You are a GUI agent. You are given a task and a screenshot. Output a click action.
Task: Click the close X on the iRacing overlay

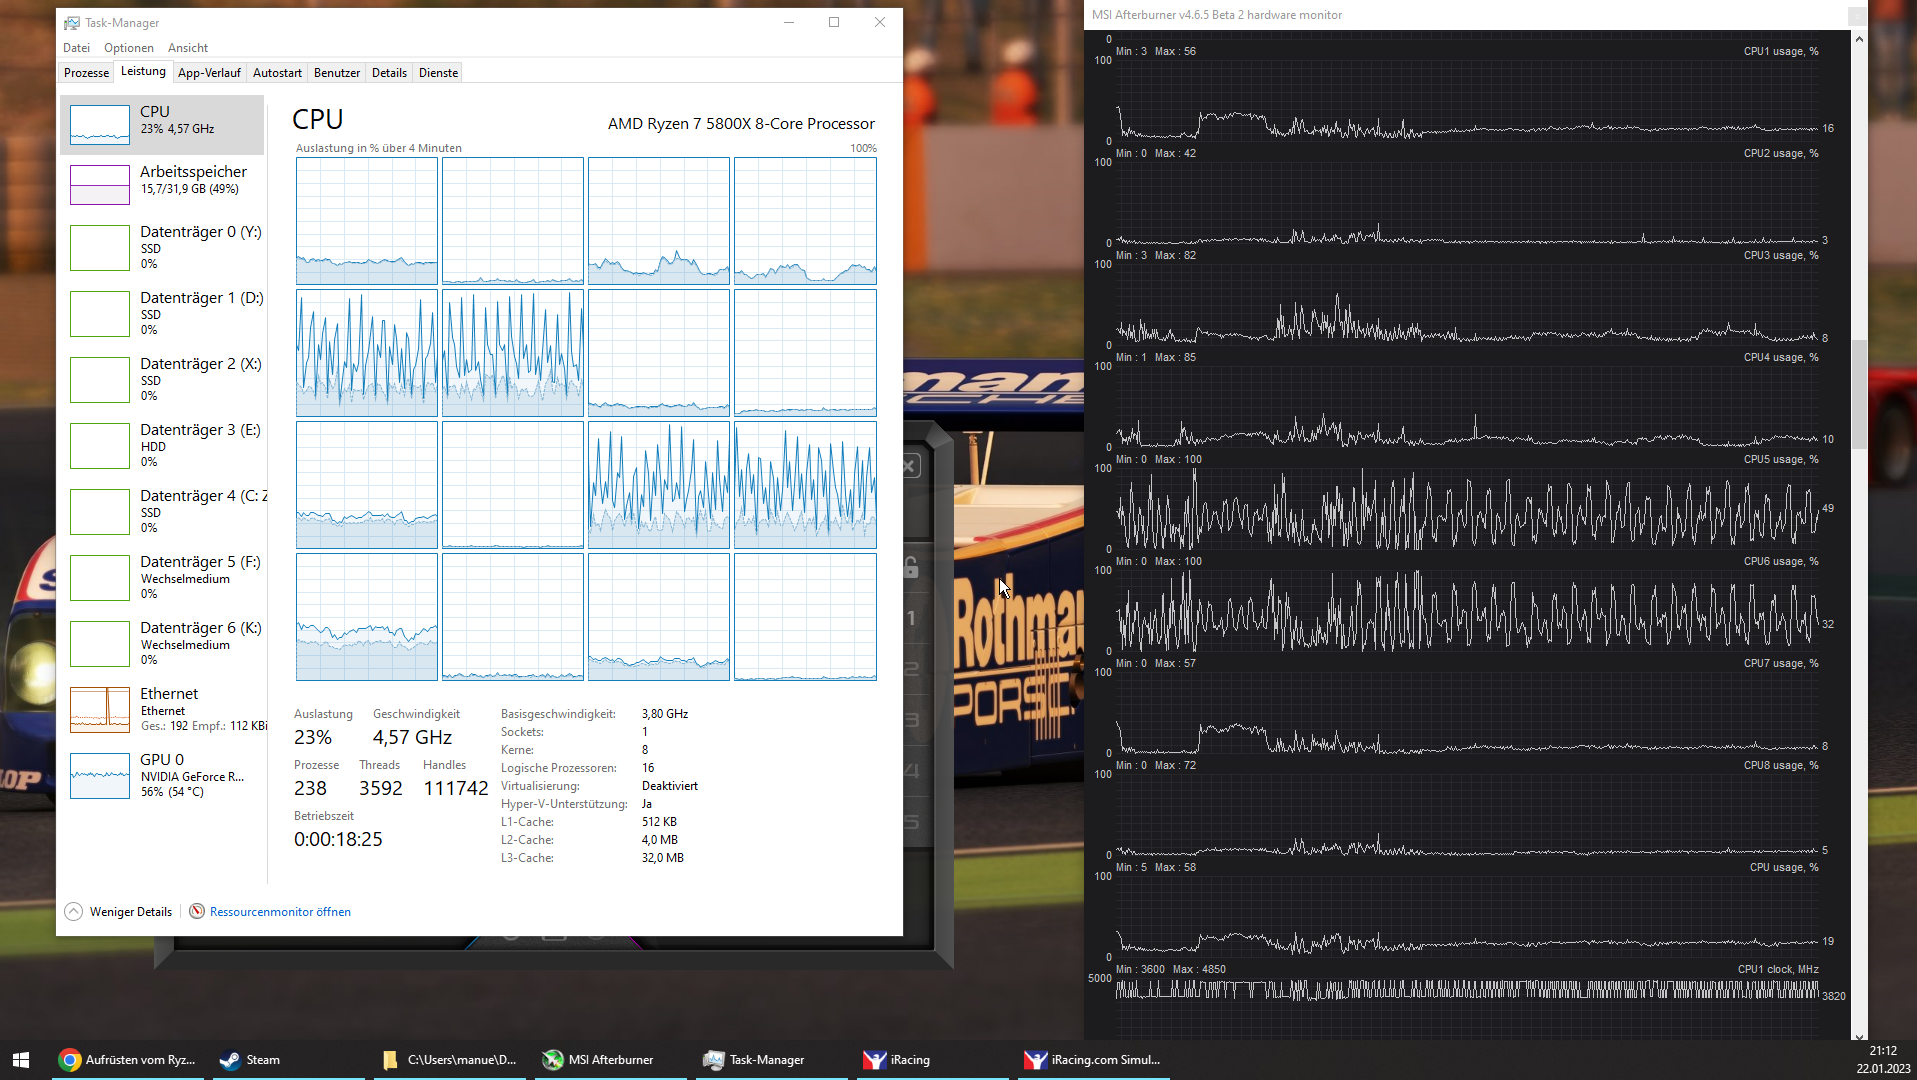click(x=910, y=466)
